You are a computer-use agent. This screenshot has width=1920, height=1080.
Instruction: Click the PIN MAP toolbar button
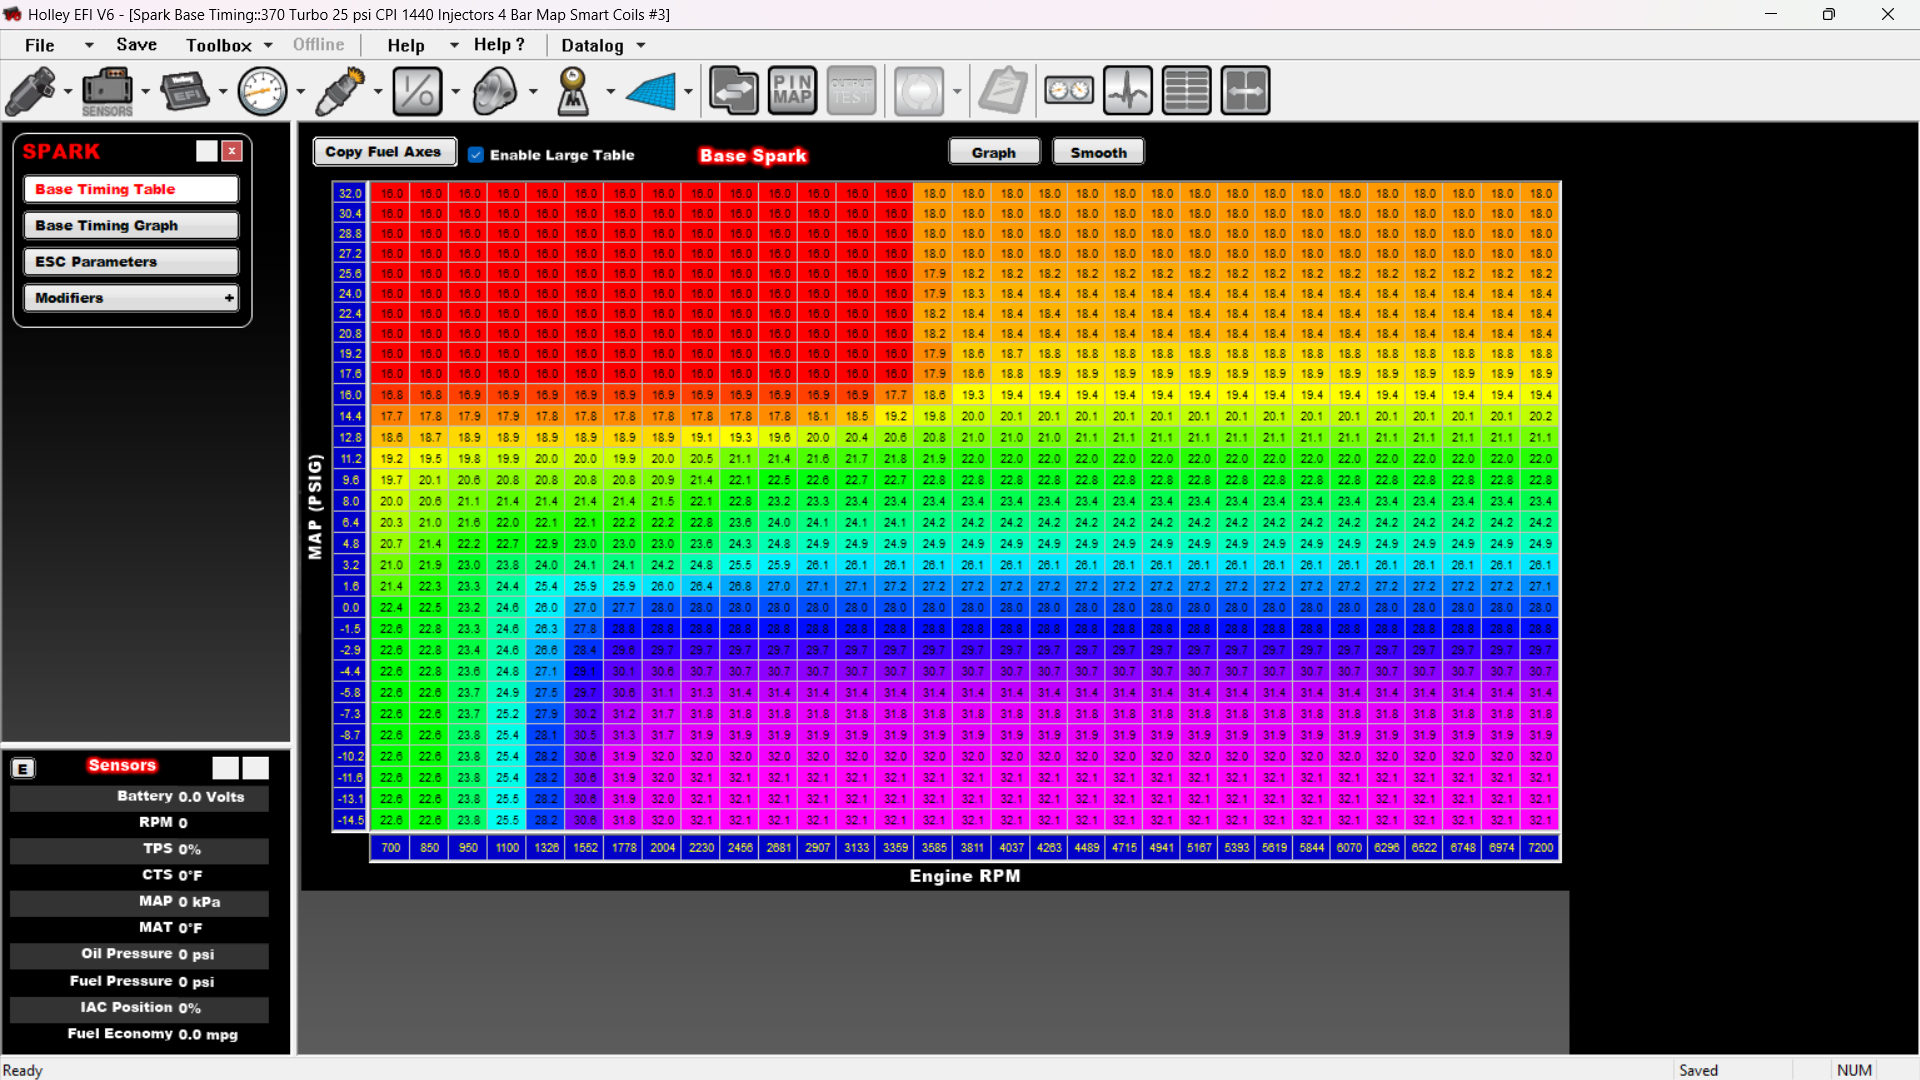tap(792, 91)
